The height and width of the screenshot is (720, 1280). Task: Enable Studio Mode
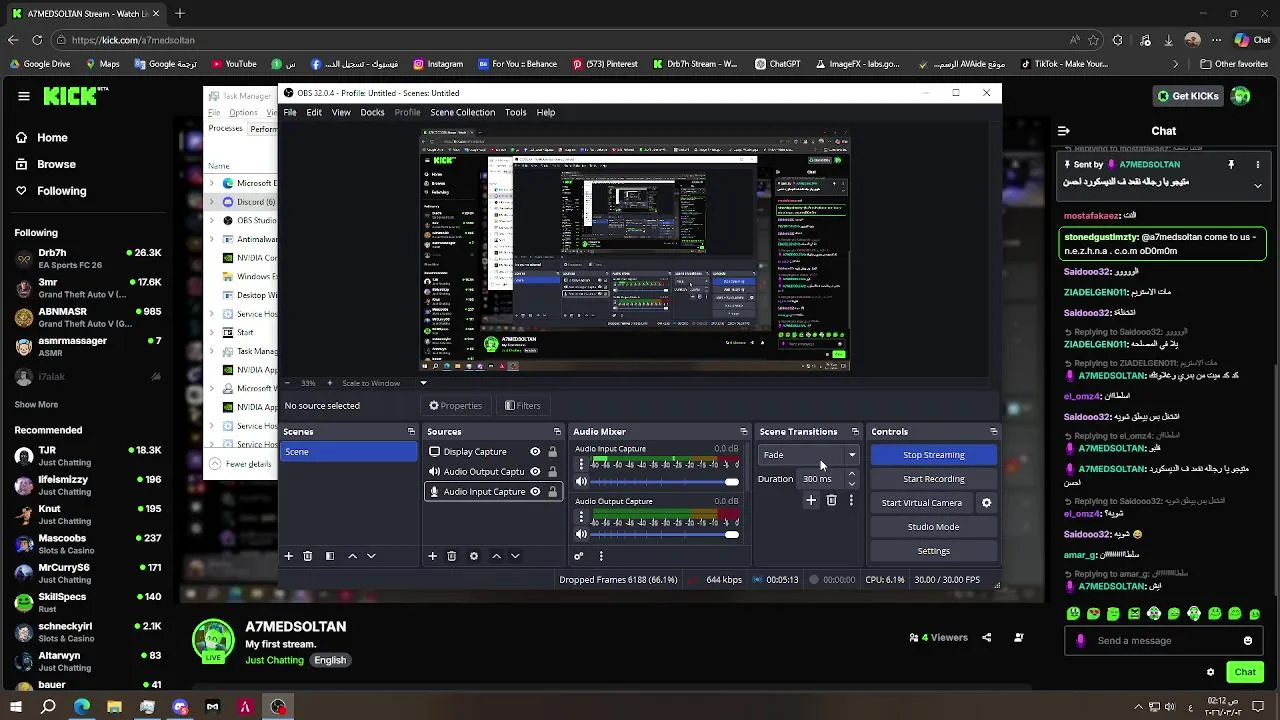tap(934, 527)
